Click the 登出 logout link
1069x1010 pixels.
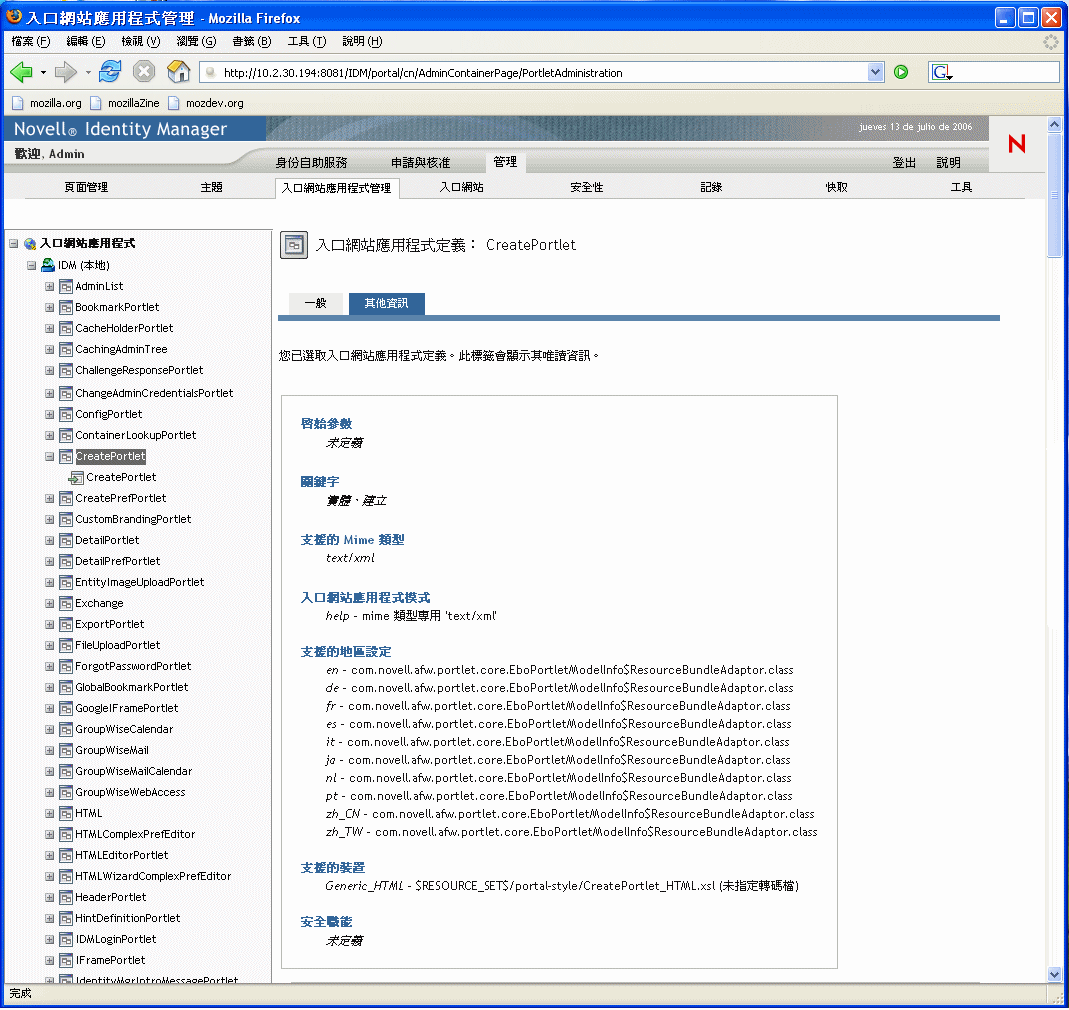coord(904,163)
